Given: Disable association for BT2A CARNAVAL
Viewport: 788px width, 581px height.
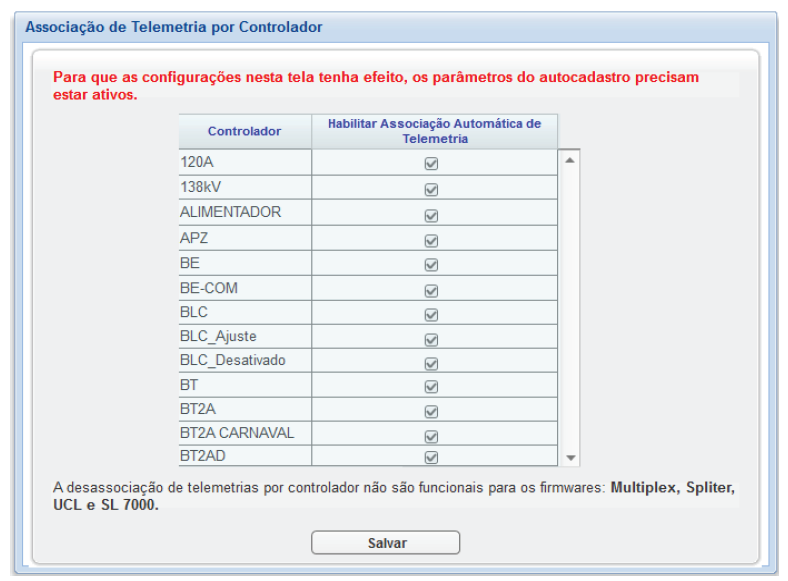Looking at the screenshot, I should pos(432,436).
